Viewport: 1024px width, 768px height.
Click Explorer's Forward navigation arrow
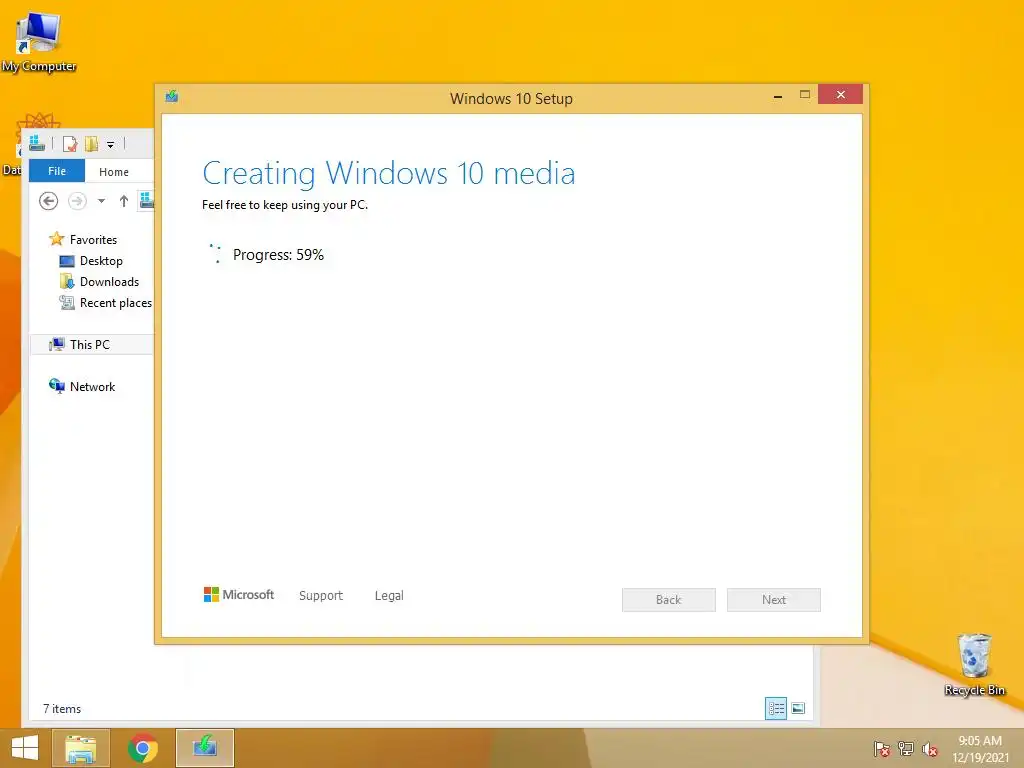click(x=77, y=201)
